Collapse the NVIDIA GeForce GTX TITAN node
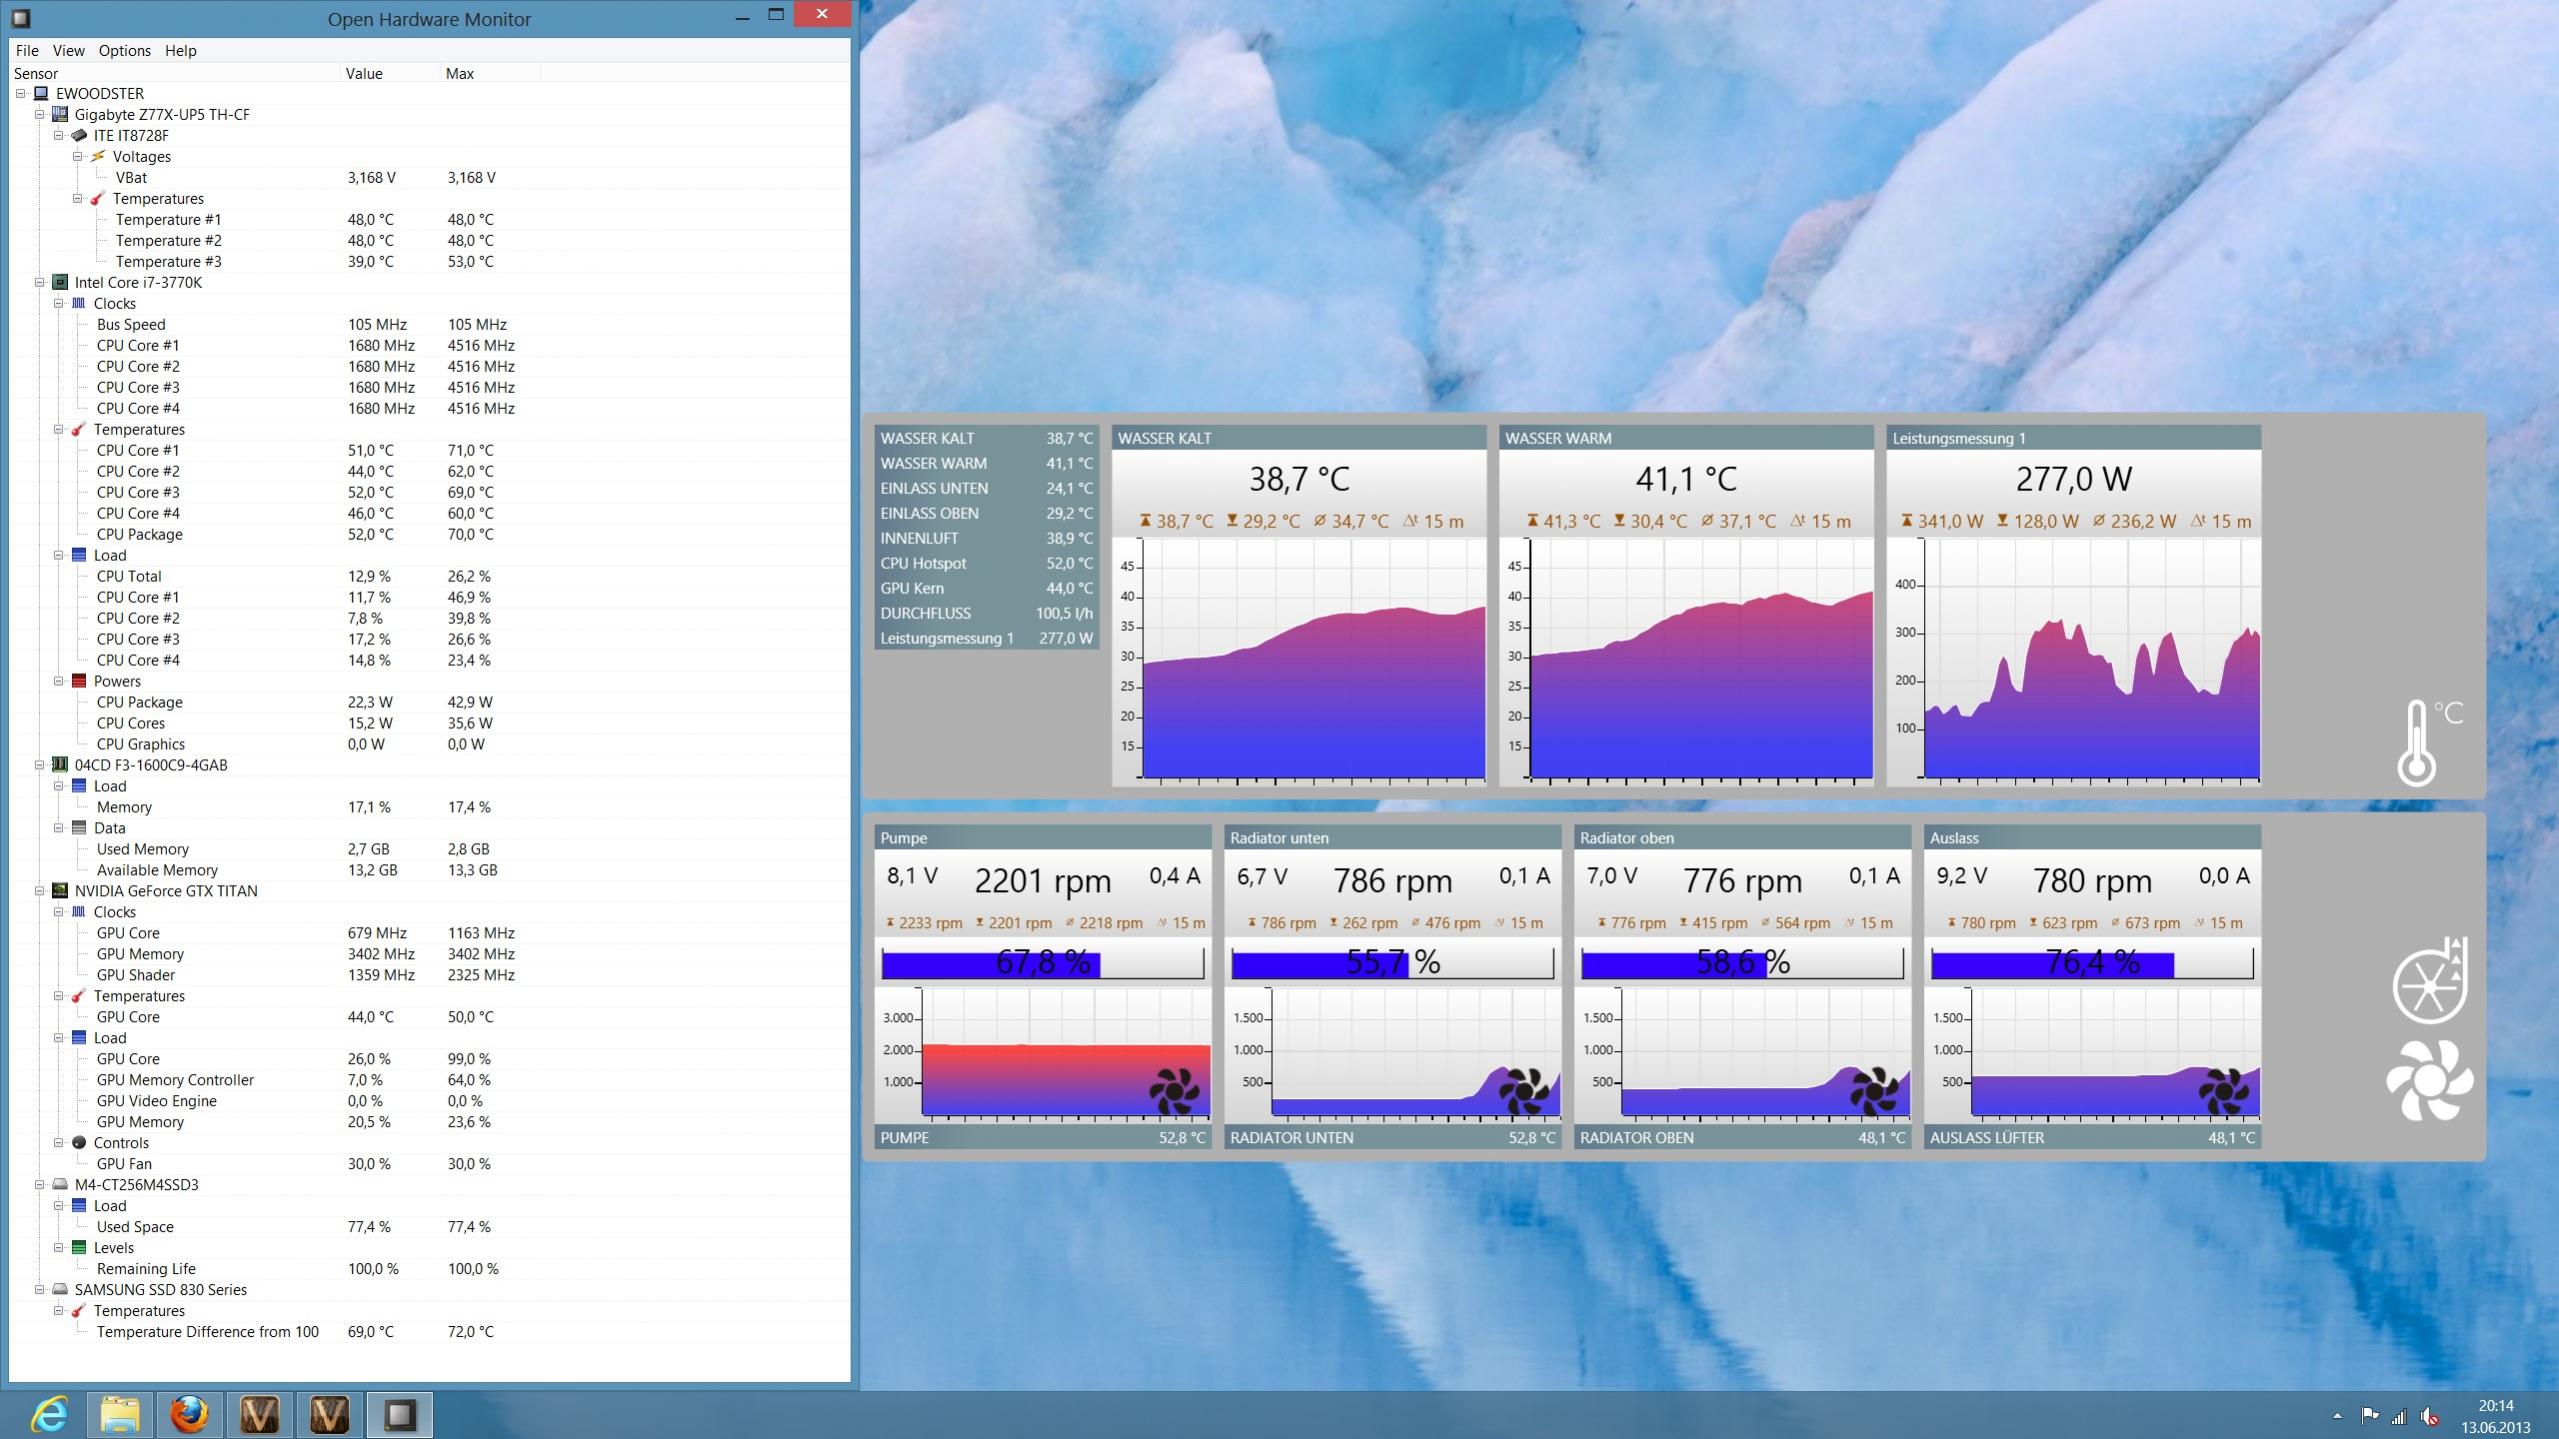Viewport: 2559px width, 1439px height. tap(40, 891)
